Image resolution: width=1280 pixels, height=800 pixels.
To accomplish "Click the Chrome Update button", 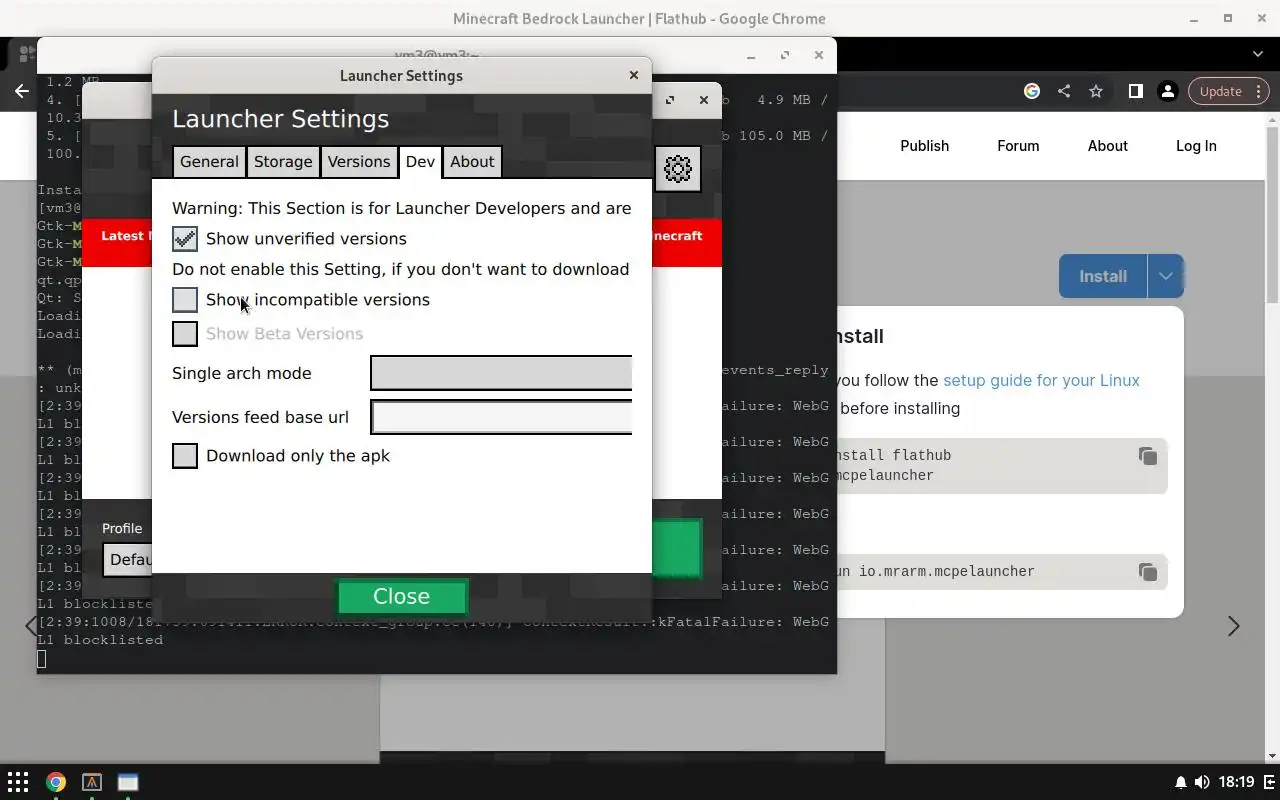I will 1220,91.
